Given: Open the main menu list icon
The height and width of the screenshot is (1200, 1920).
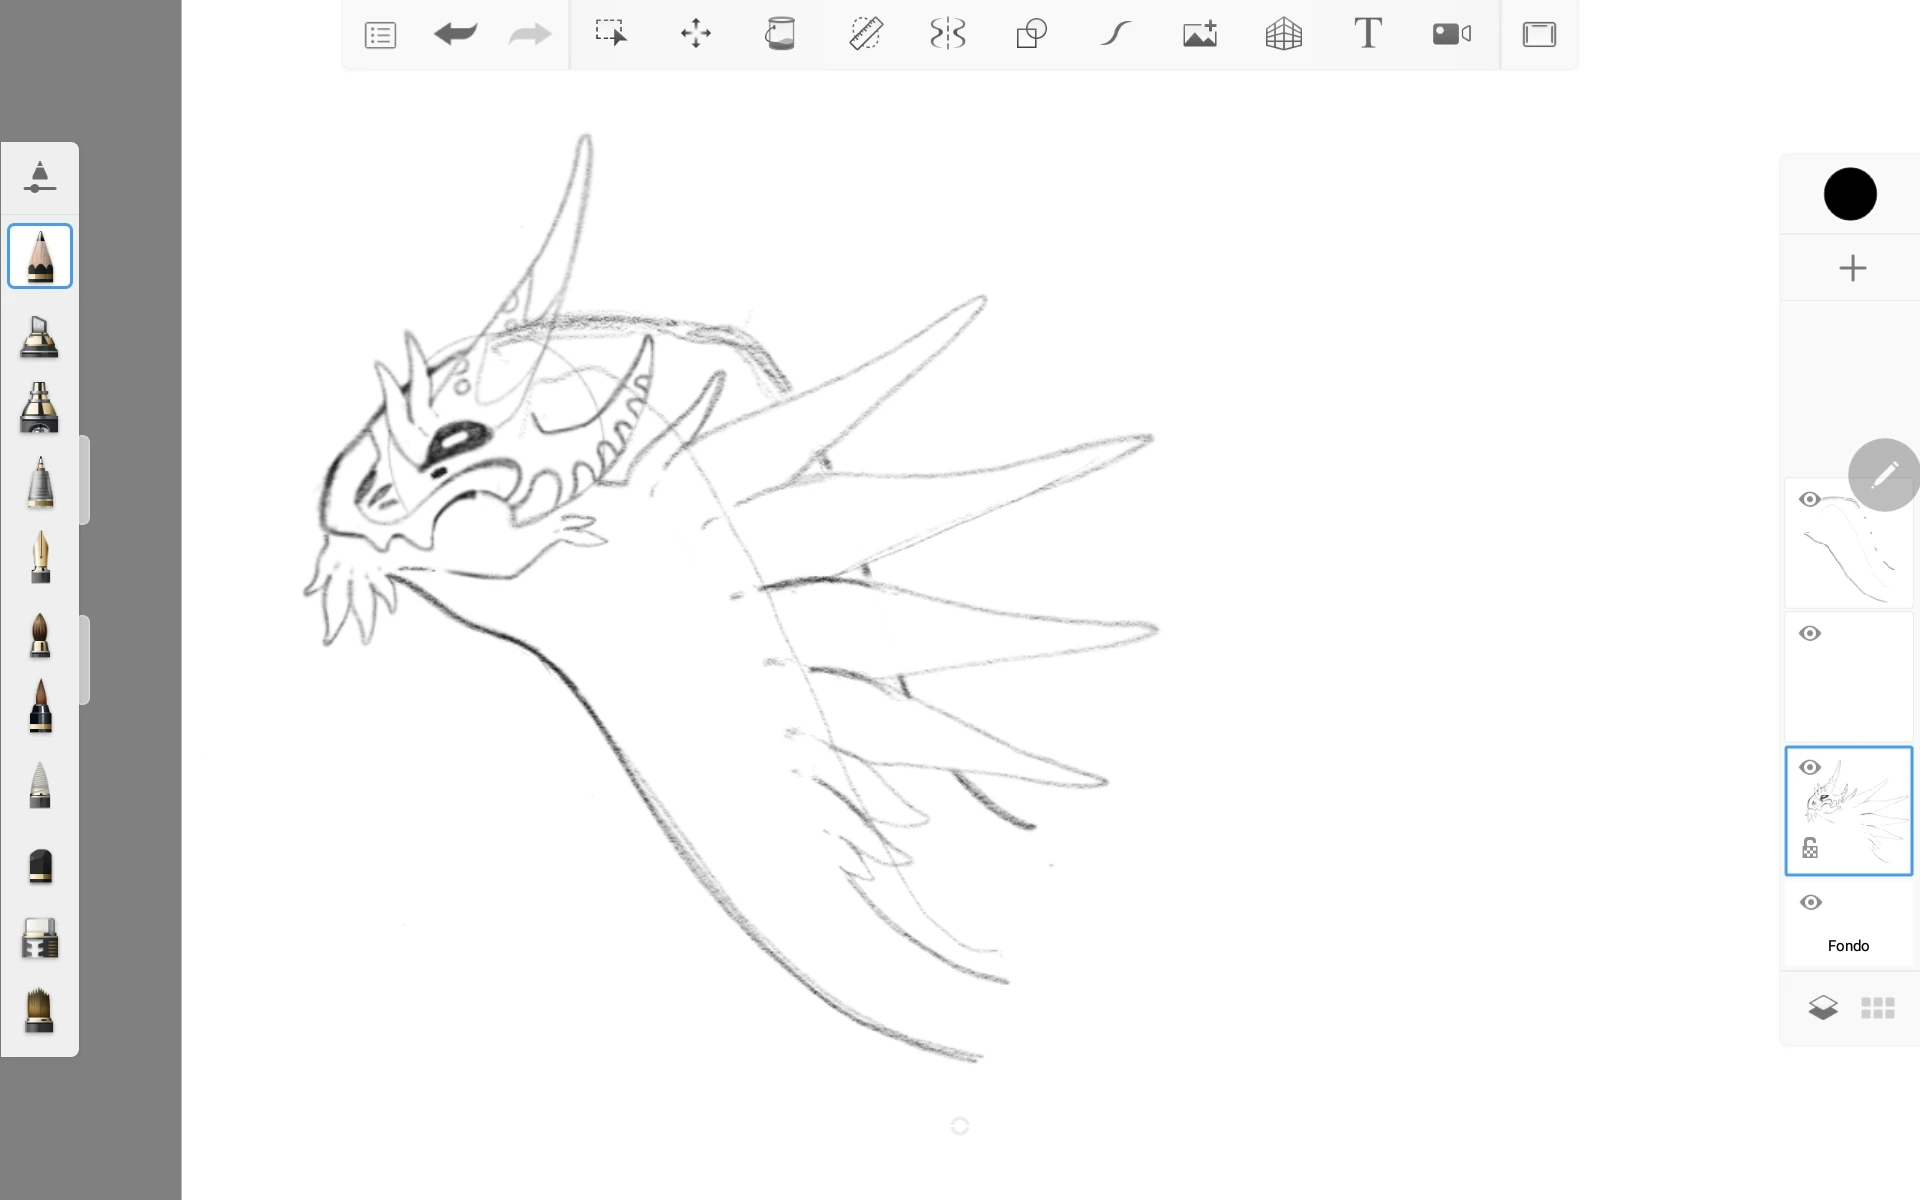Looking at the screenshot, I should (380, 35).
